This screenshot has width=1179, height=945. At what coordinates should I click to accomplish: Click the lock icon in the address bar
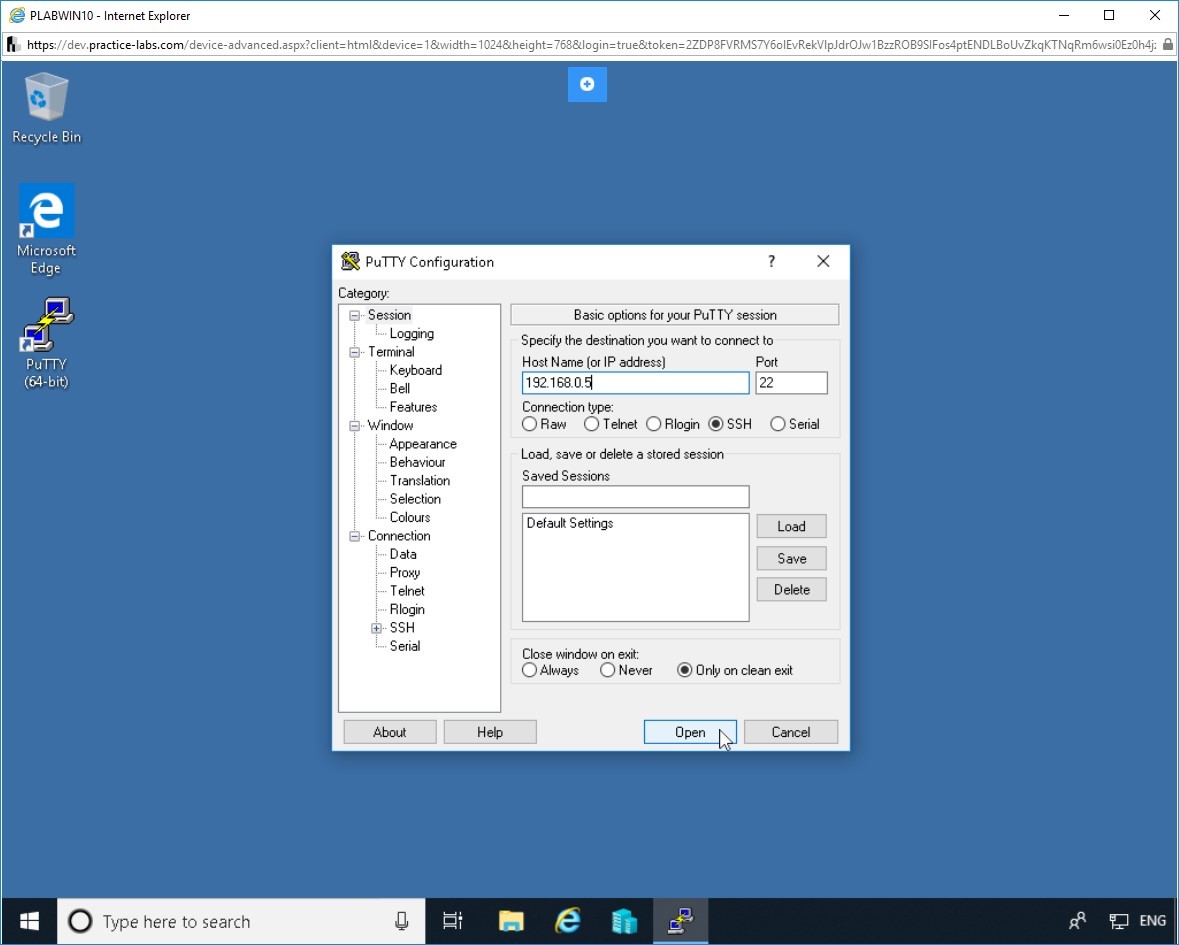1167,44
